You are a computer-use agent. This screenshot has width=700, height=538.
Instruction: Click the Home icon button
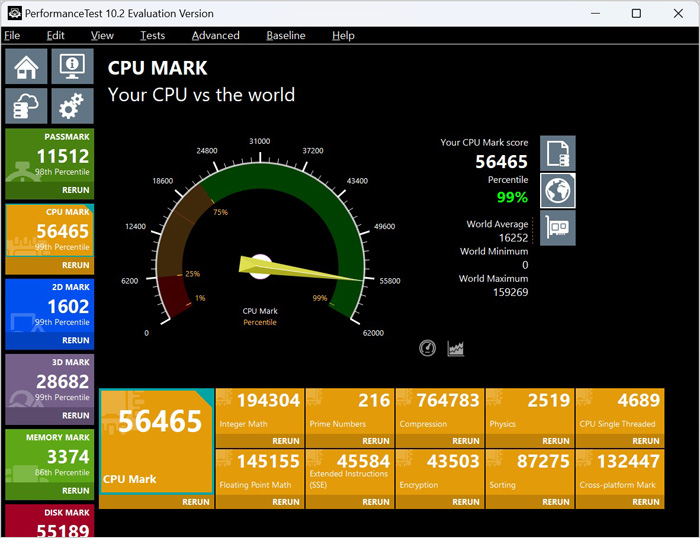tap(27, 67)
